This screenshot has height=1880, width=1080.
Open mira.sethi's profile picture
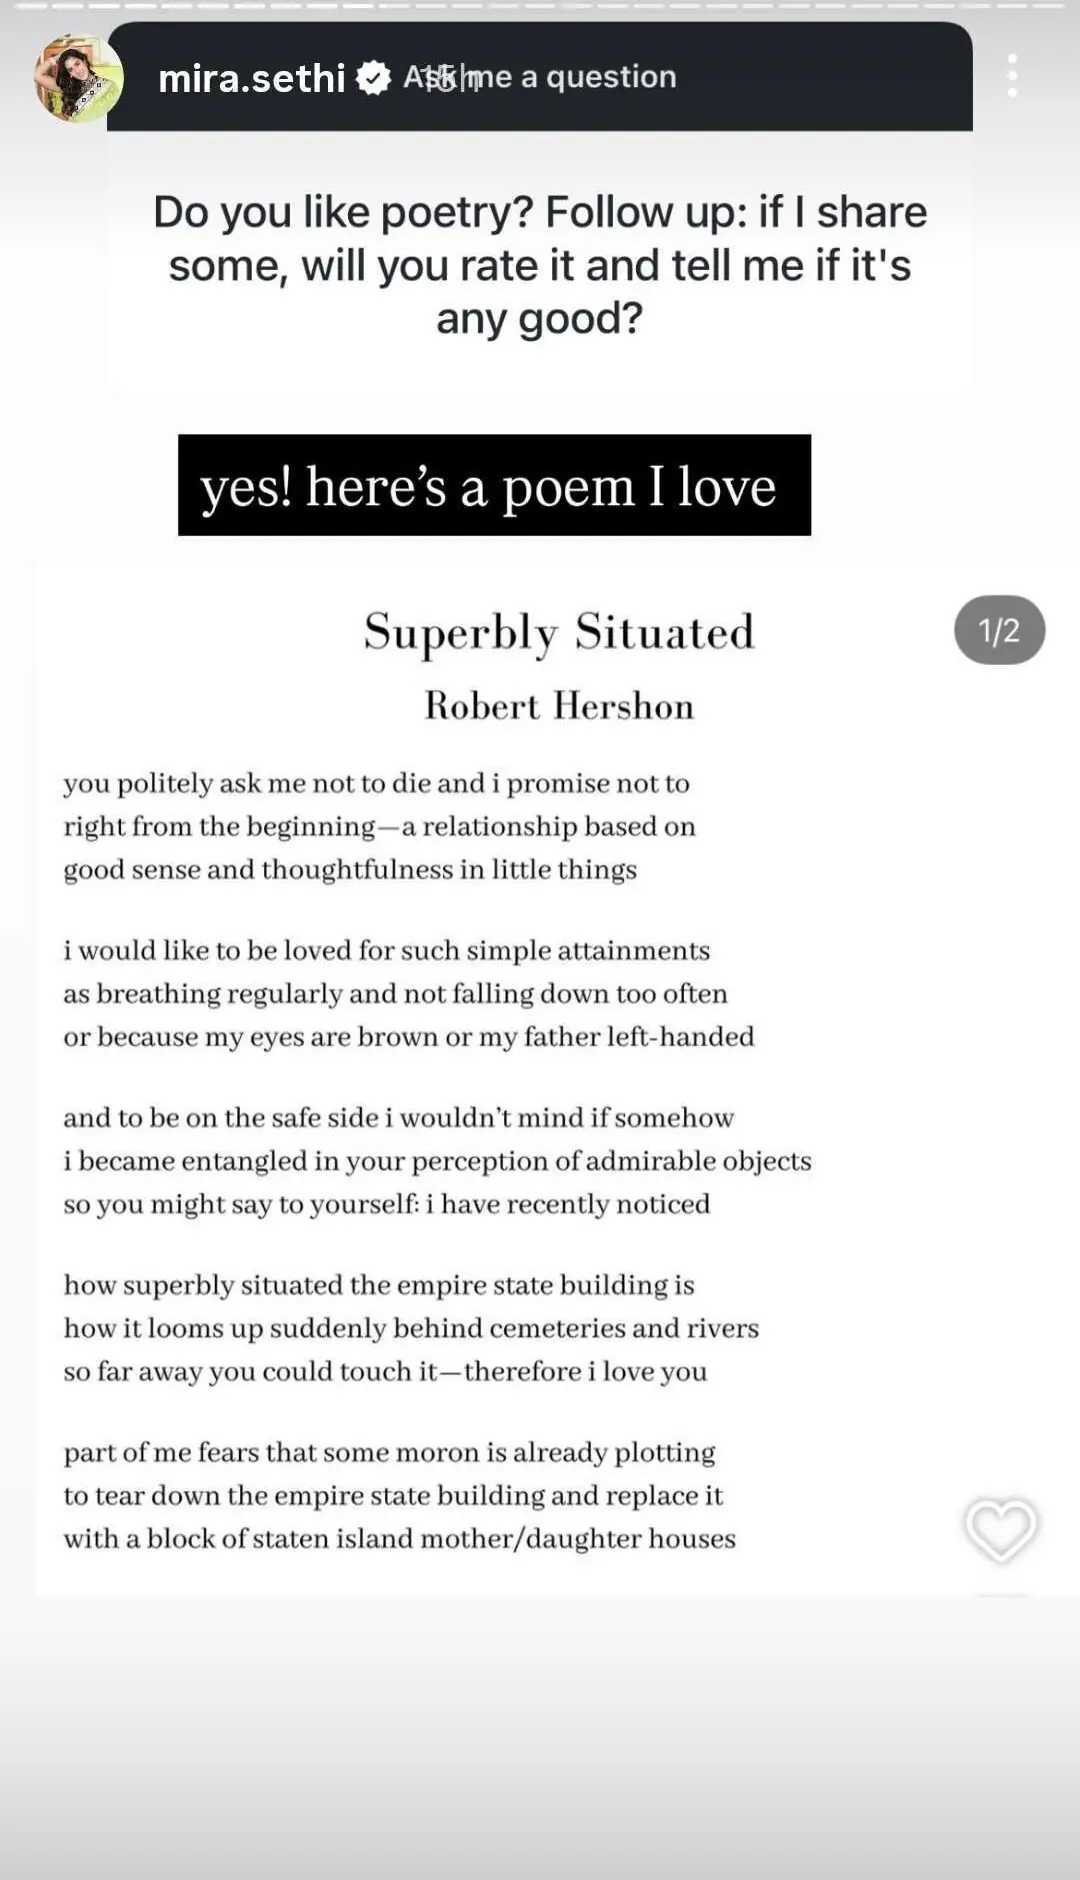pos(78,78)
